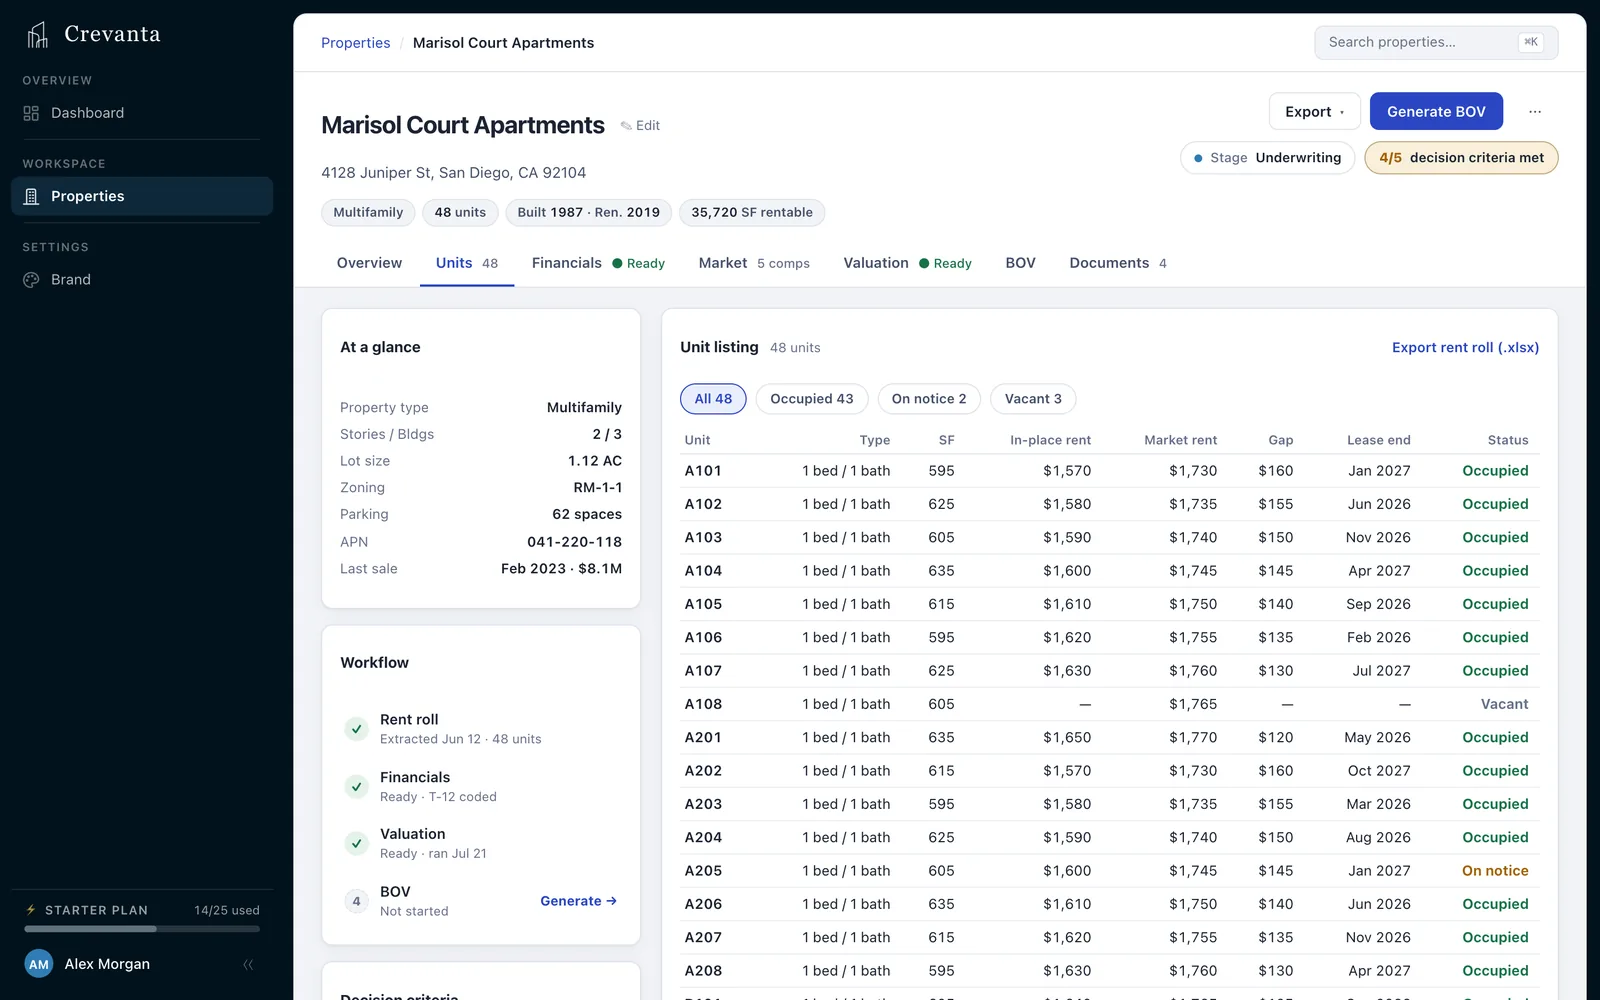Image resolution: width=1600 pixels, height=1000 pixels.
Task: Select unit A104 row
Action: [1110, 571]
